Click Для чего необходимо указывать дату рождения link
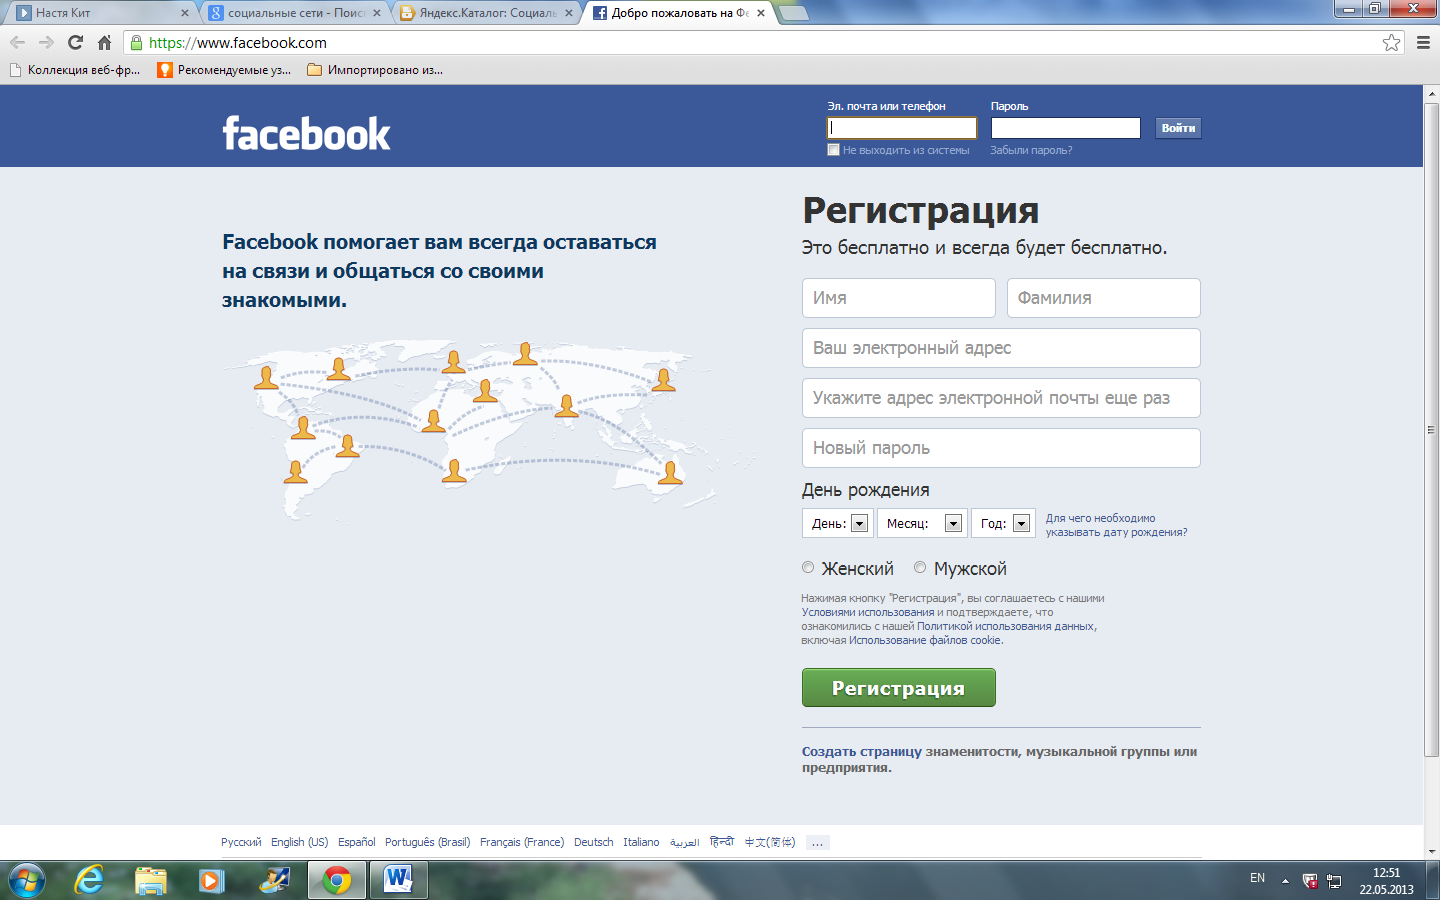1440x900 pixels. tap(1116, 525)
